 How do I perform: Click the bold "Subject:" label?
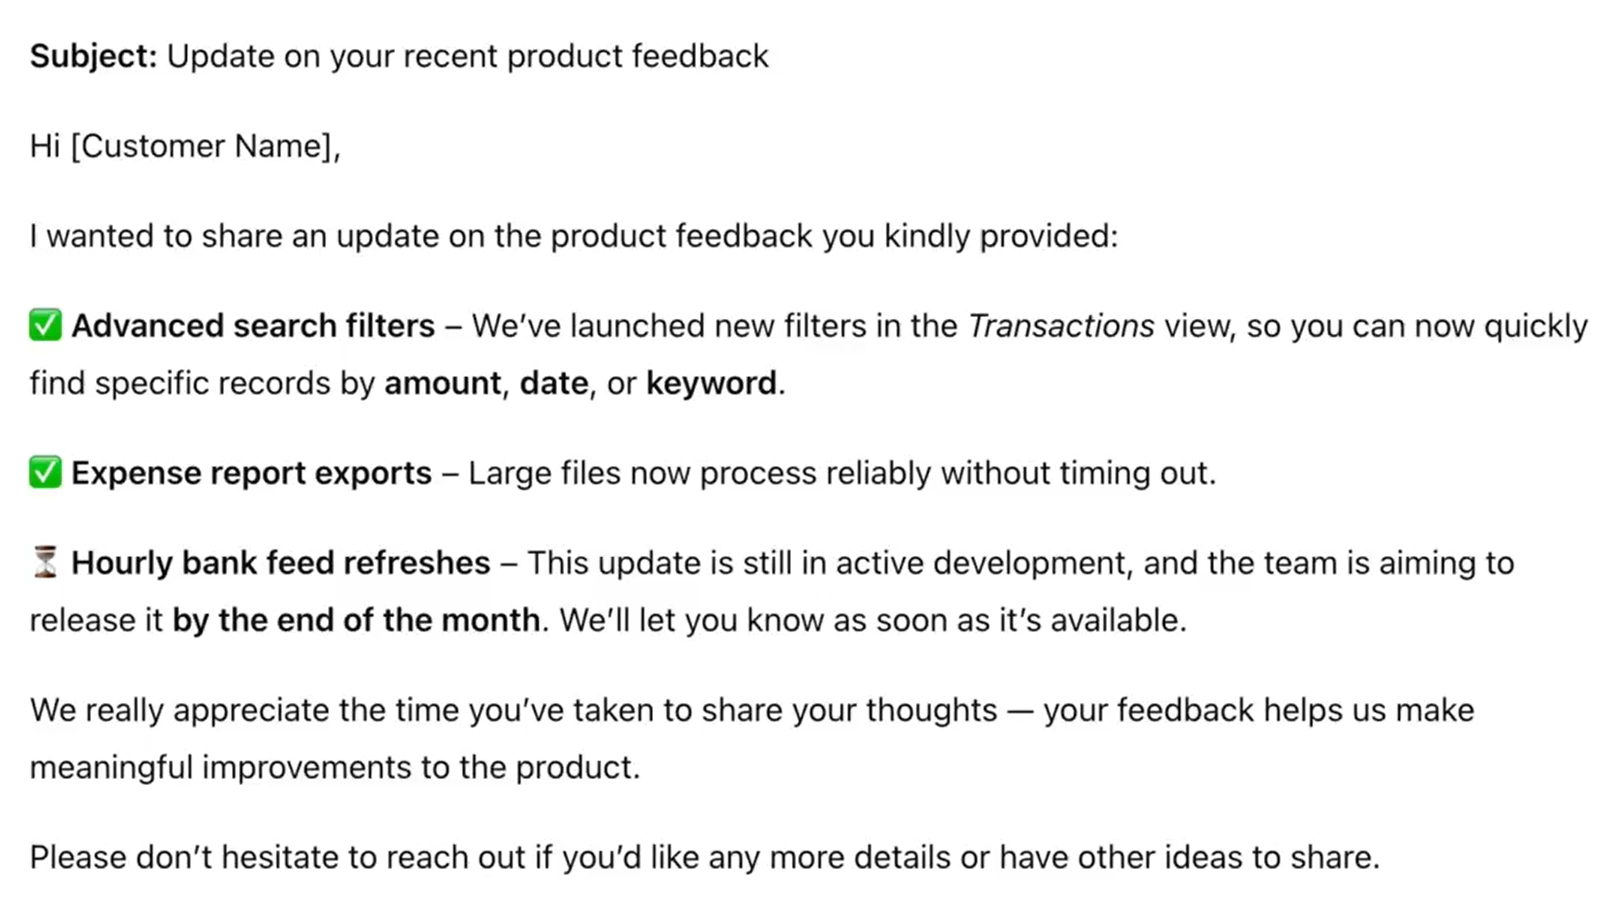[93, 56]
